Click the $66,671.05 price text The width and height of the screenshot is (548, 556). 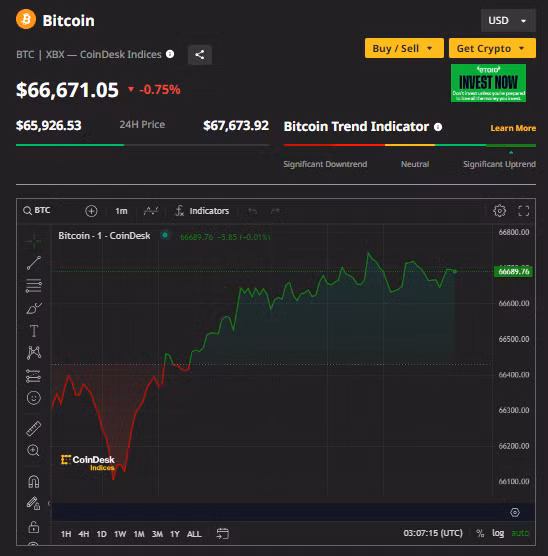(x=67, y=90)
